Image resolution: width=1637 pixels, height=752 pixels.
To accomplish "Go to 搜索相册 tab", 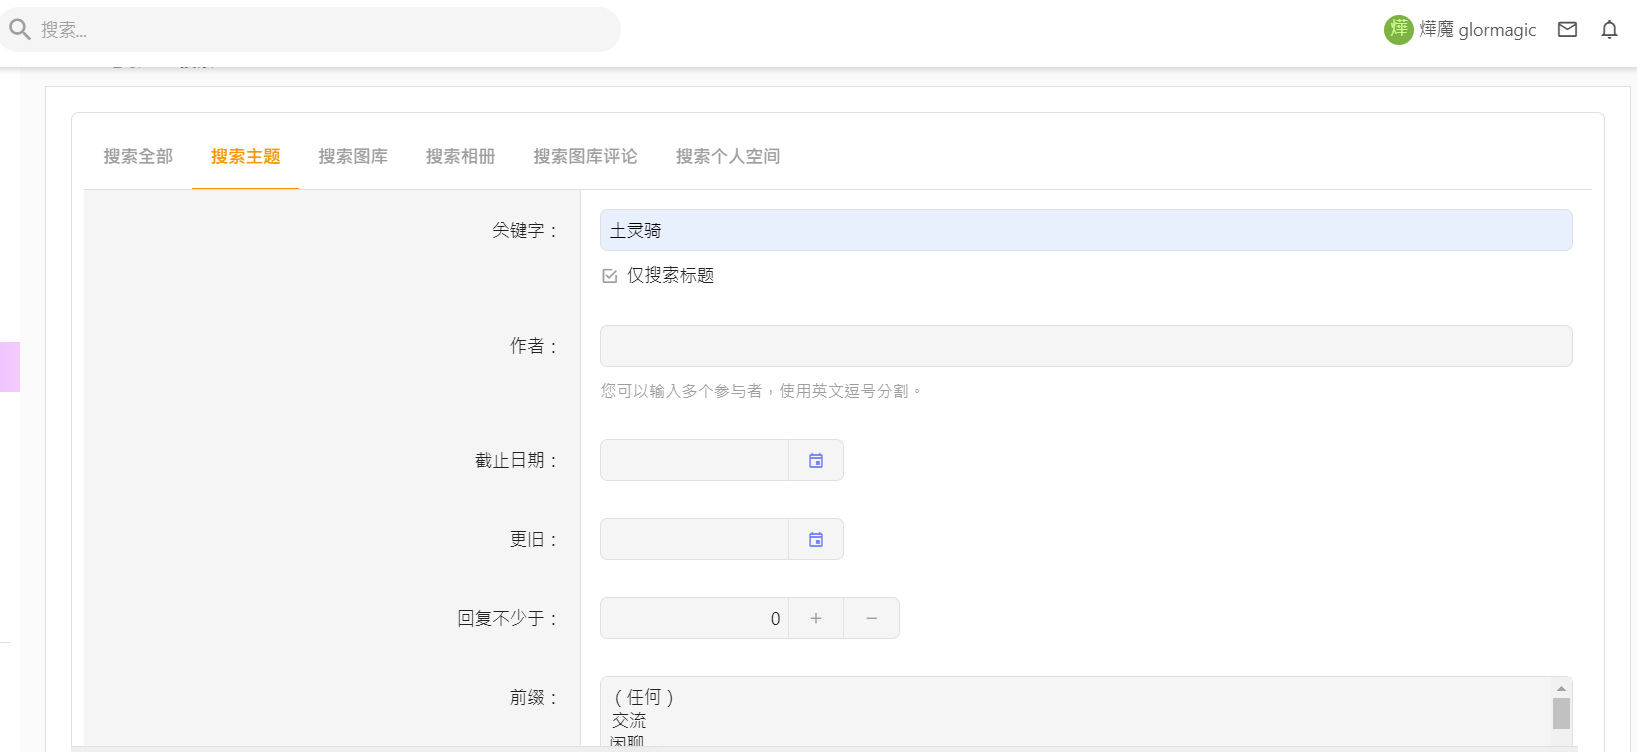I will coord(460,156).
